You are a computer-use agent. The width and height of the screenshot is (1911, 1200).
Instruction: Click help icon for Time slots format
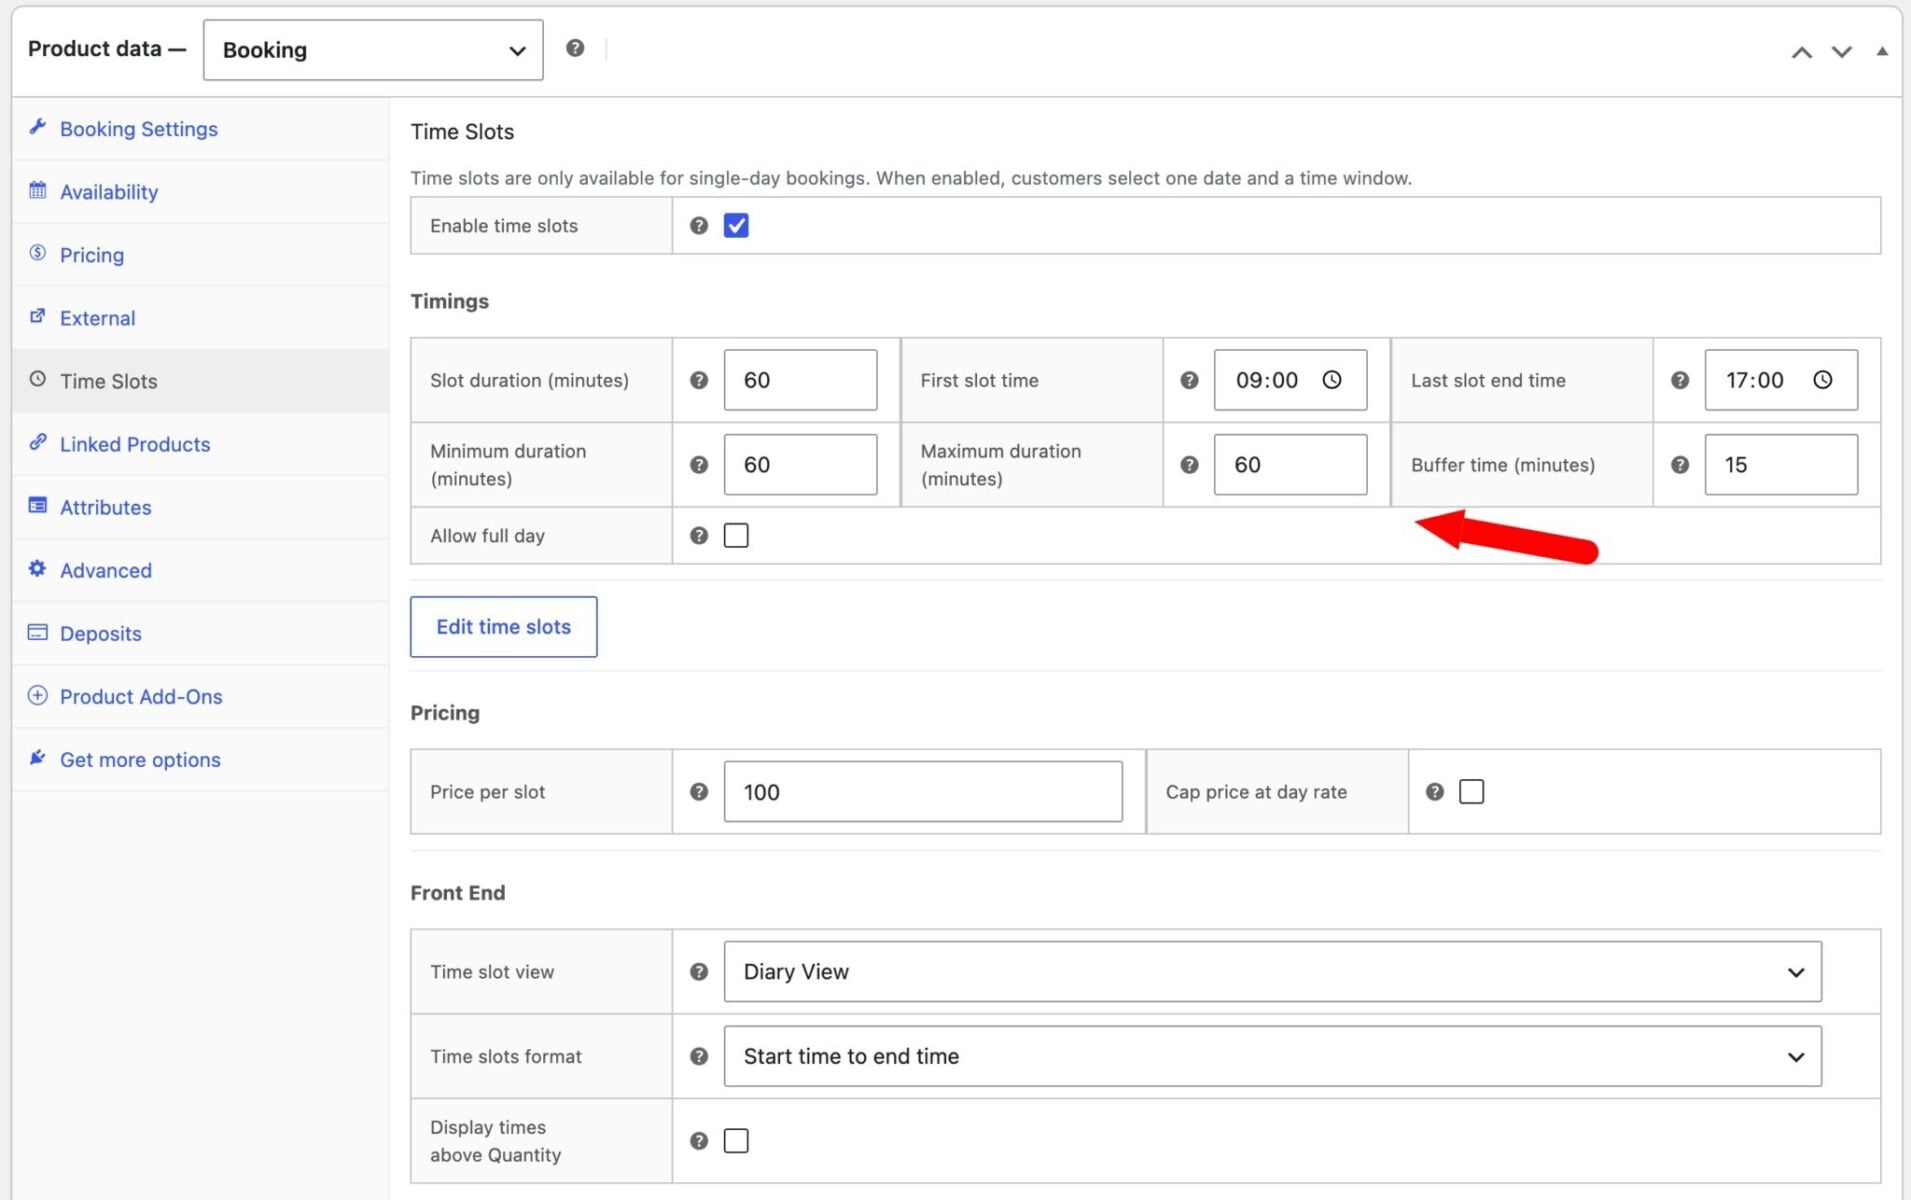tap(699, 1056)
